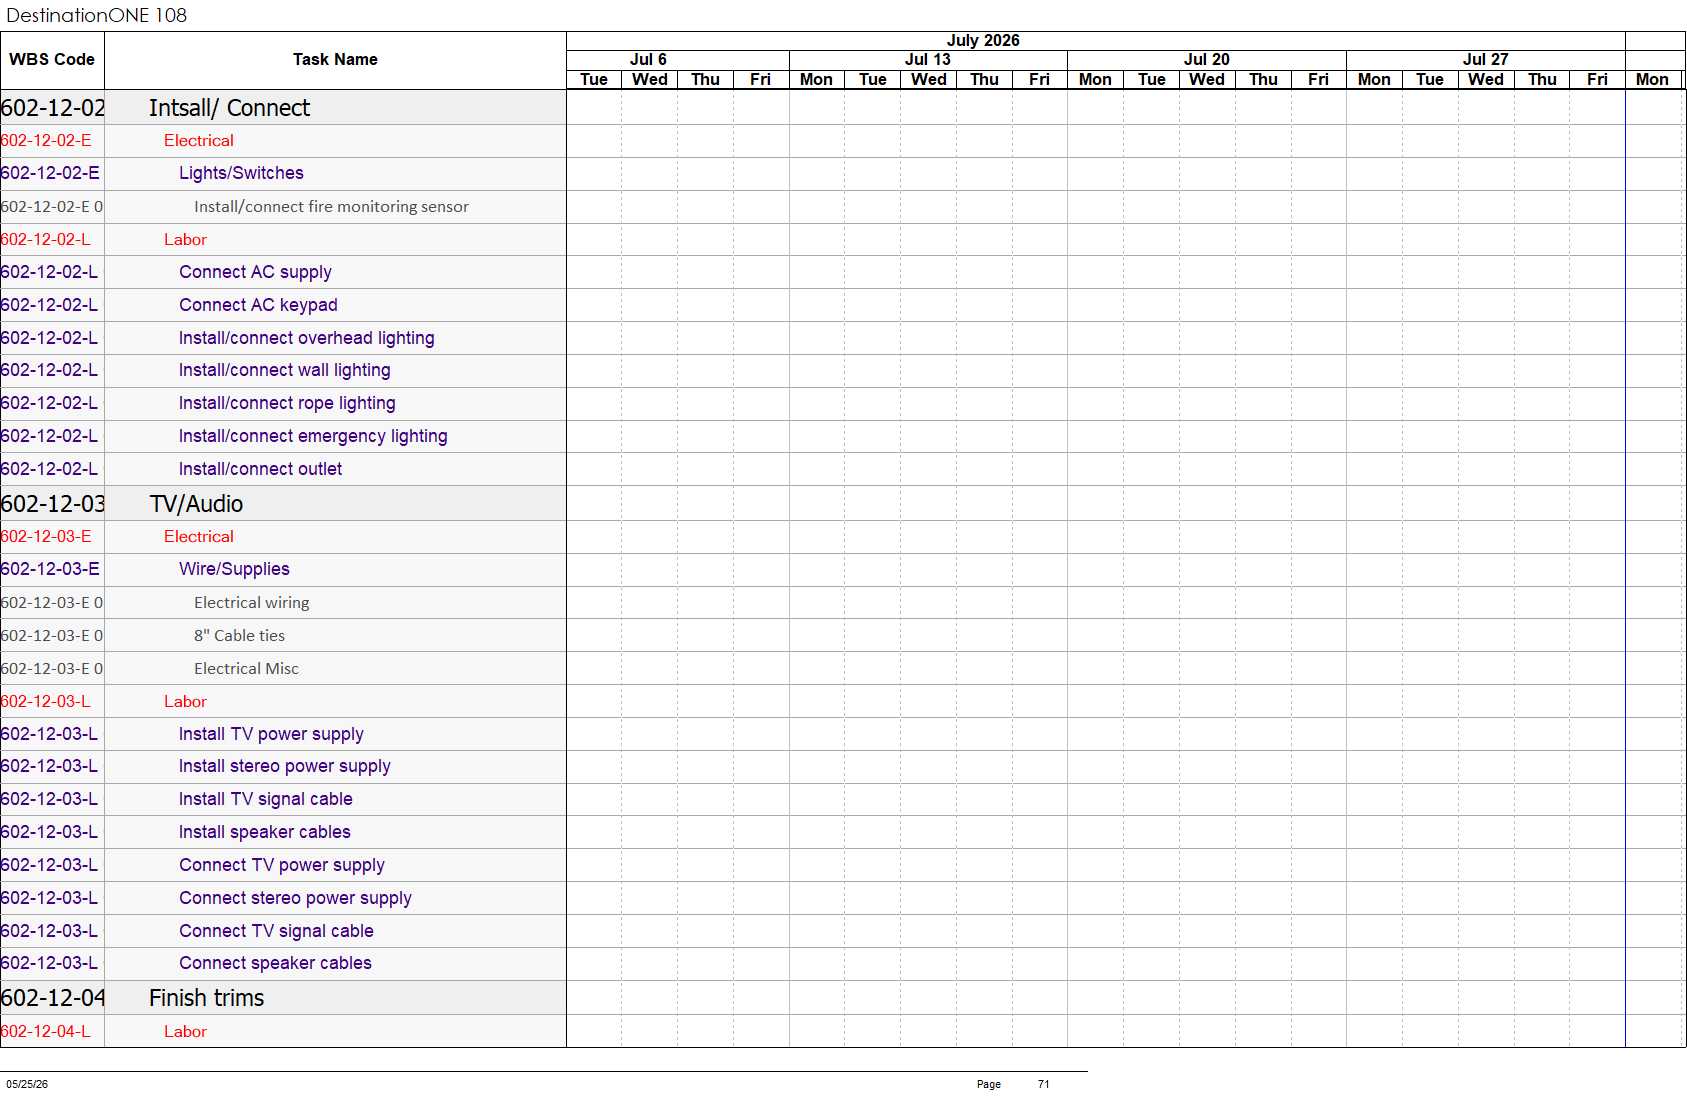Click 'Connect speaker cables' task
The image size is (1687, 1097).
click(x=275, y=963)
